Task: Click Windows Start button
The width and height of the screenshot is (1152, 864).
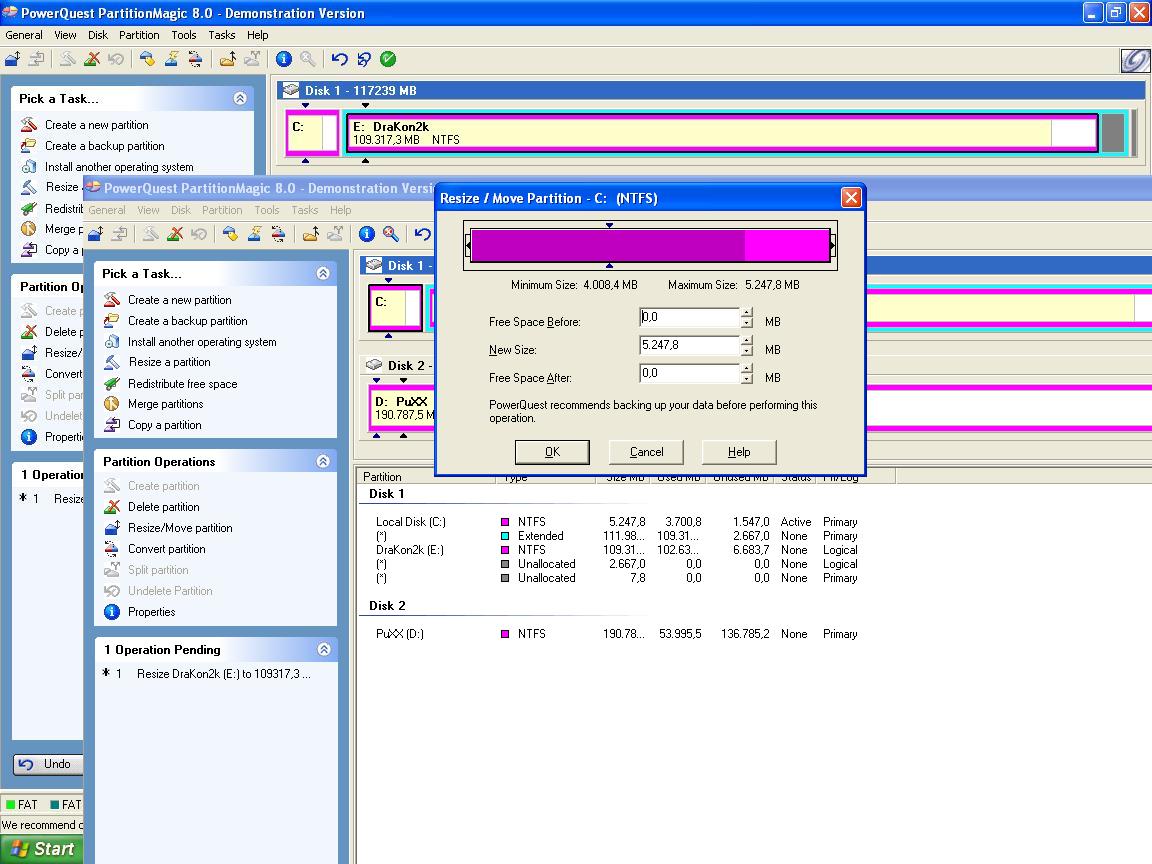Action: [x=42, y=849]
